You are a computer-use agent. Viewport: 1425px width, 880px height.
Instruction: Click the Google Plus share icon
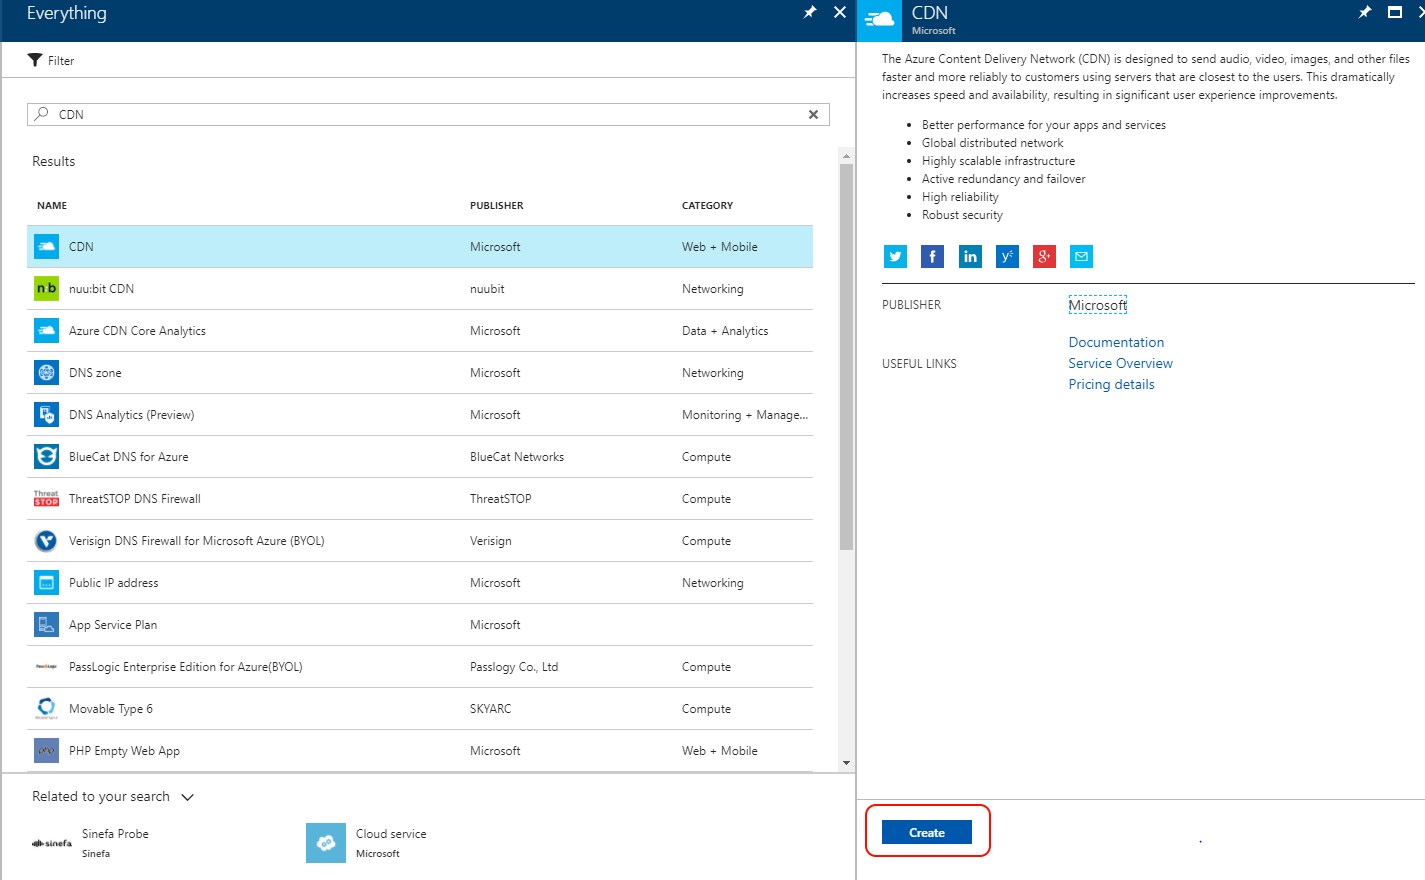coord(1044,257)
